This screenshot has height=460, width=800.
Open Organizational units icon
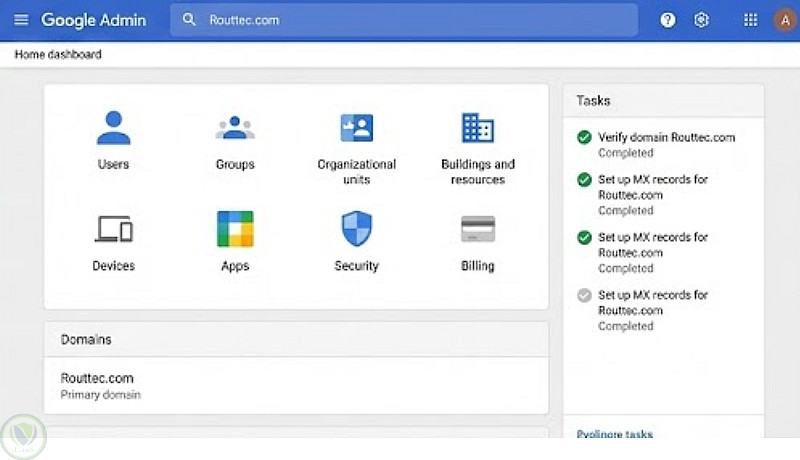click(x=356, y=129)
